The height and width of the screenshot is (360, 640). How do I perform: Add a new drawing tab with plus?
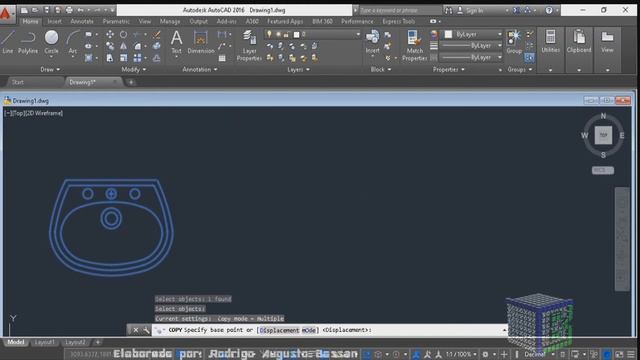pyautogui.click(x=131, y=82)
